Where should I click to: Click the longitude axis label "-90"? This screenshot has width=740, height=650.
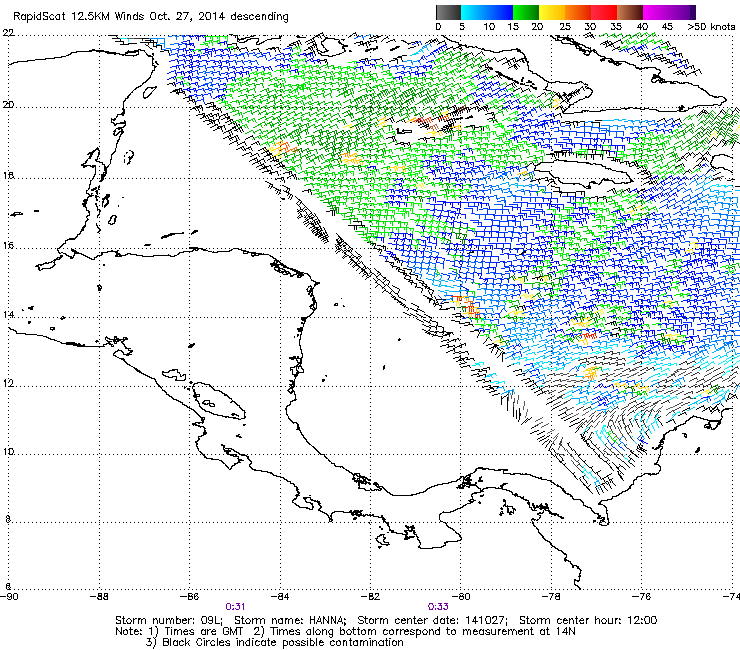pos(9,596)
